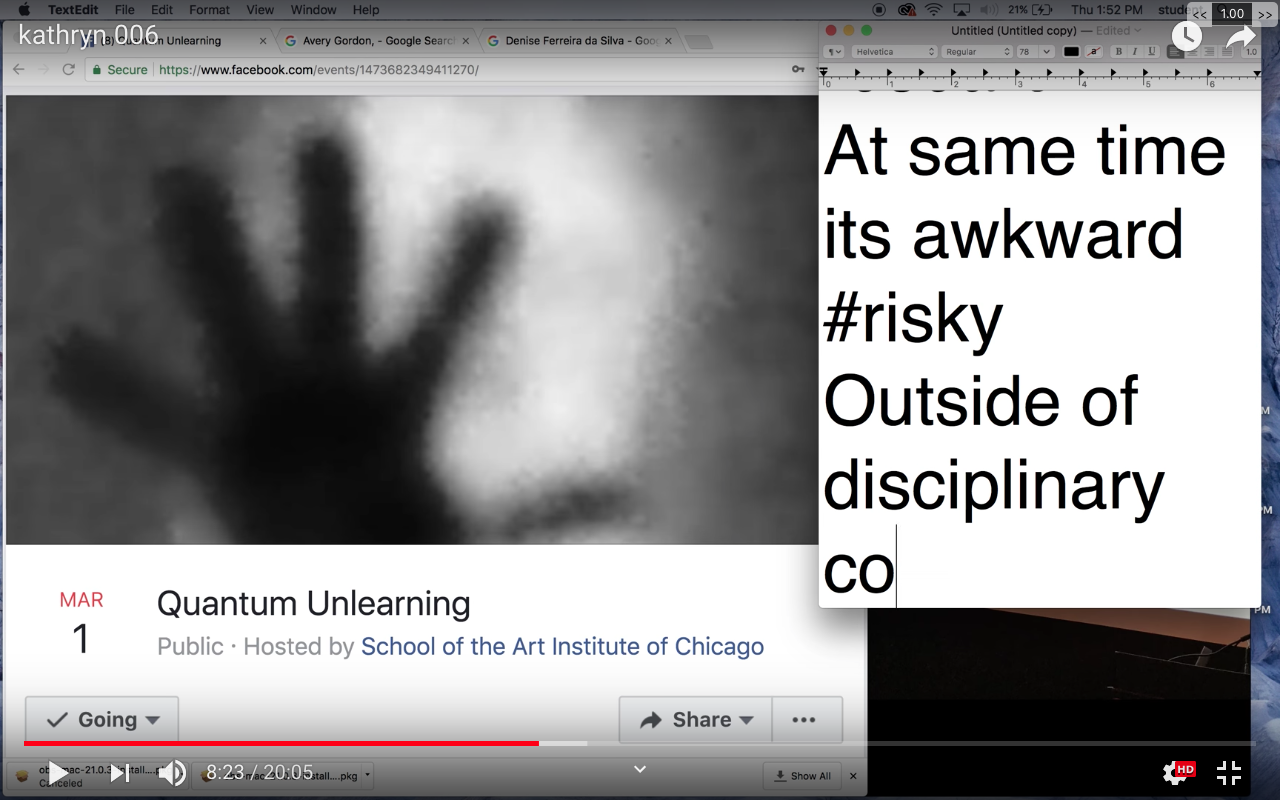Click Watch Later clock icon
1280x800 pixels.
pos(1186,37)
